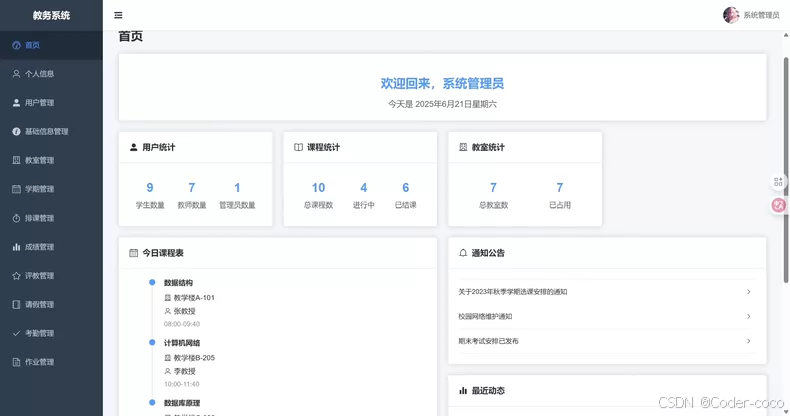The height and width of the screenshot is (416, 790).
Task: Expand the 期末考试安排已发布 chevron arrow
Action: [x=749, y=341]
